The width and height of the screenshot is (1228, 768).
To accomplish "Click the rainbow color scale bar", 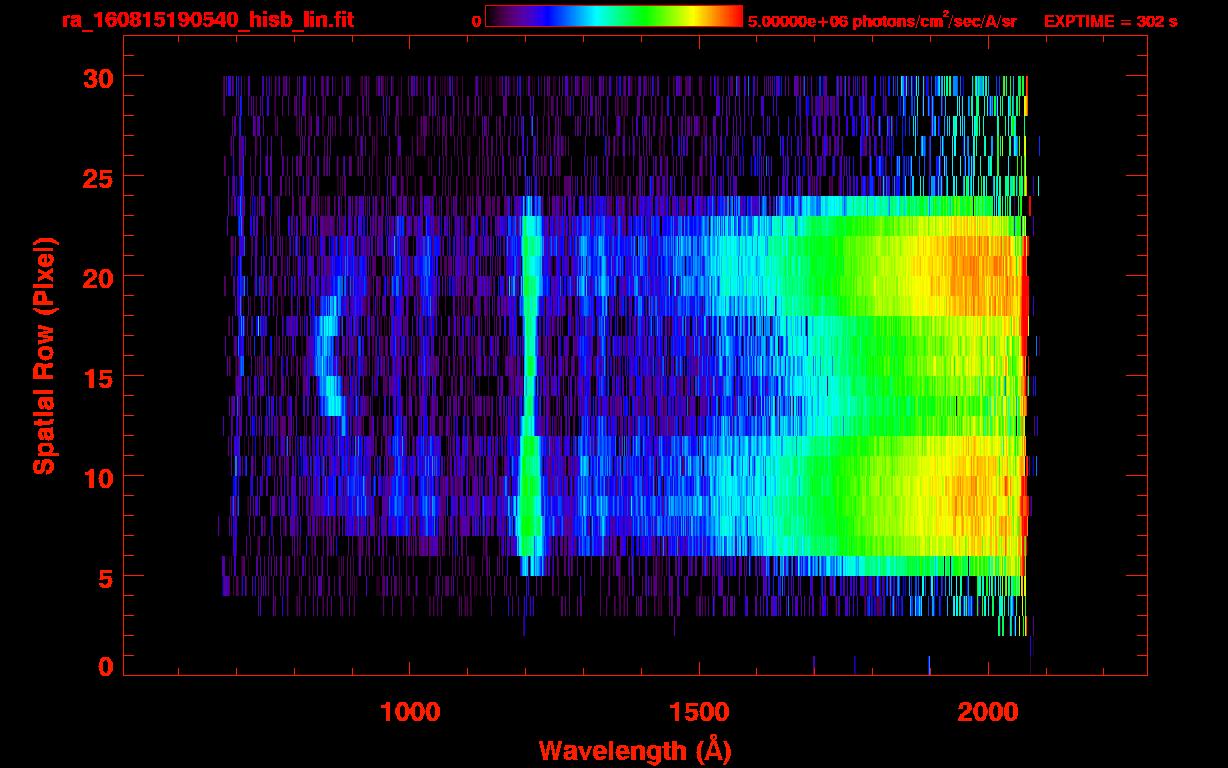I will [614, 16].
